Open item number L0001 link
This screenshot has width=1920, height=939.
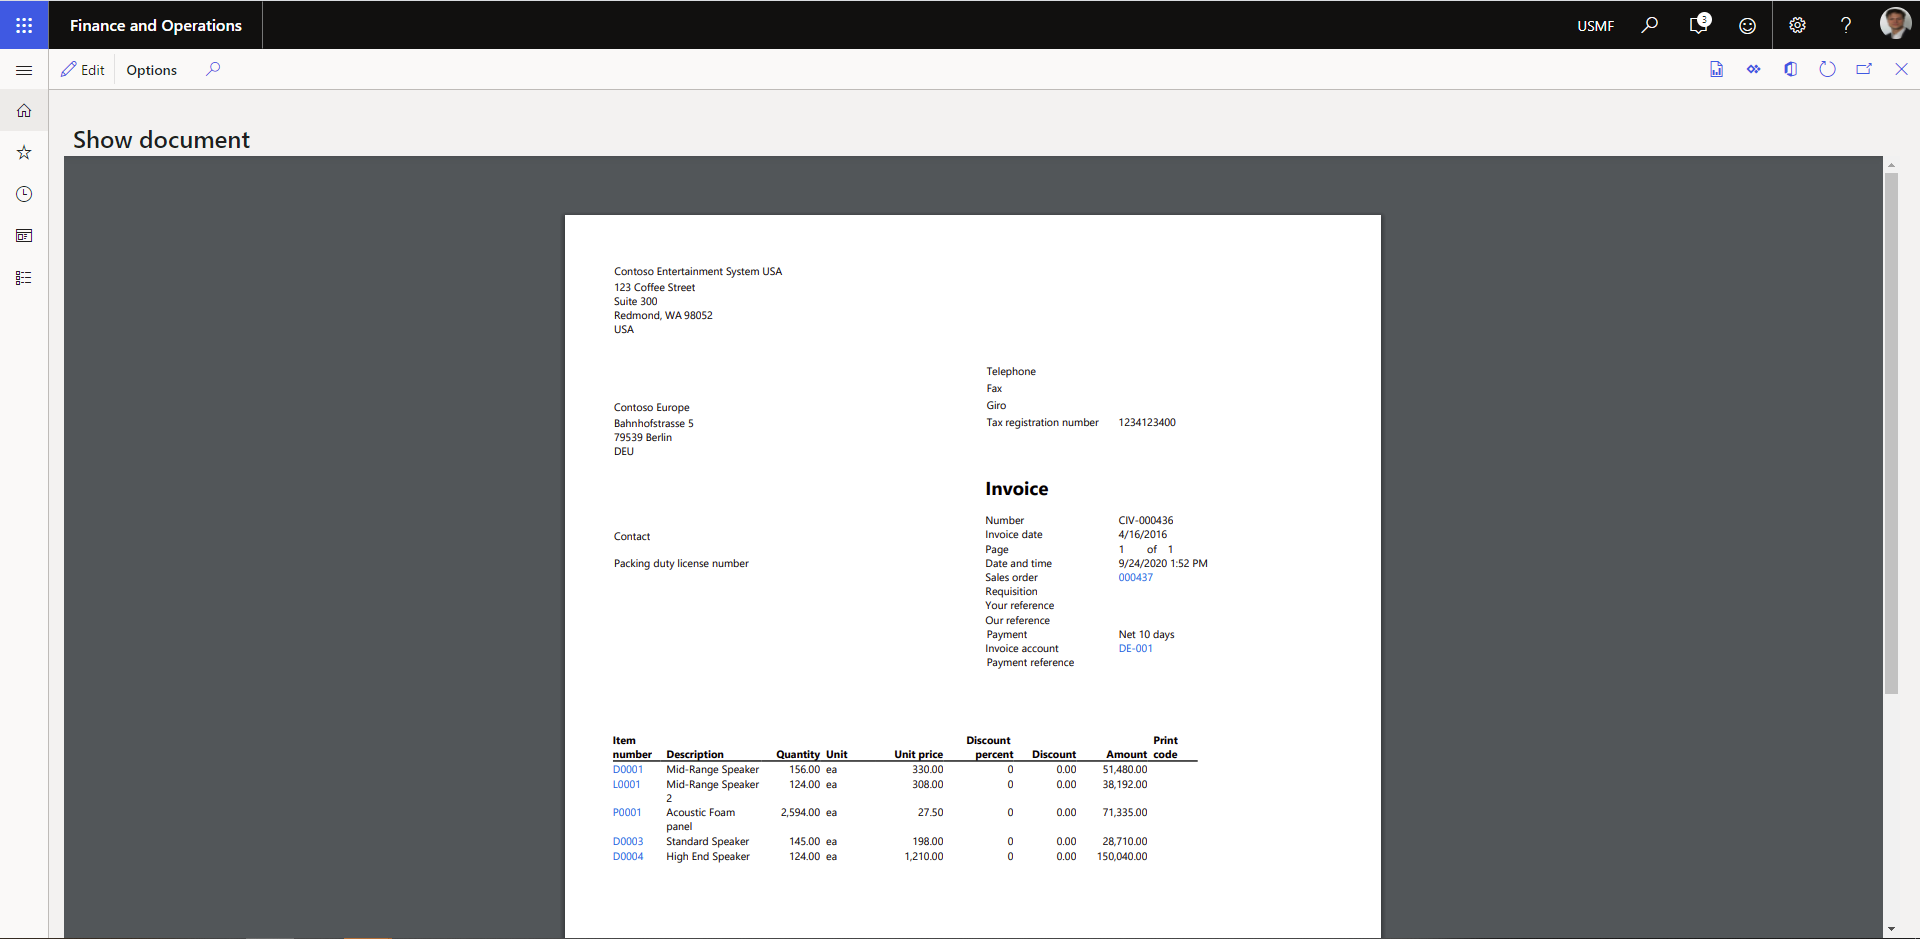(x=626, y=785)
